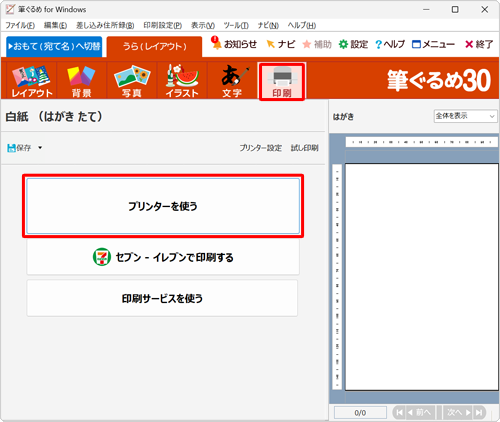500x422 pixels.
Task: Open the ナビ menu in menu bar
Action: tap(268, 25)
